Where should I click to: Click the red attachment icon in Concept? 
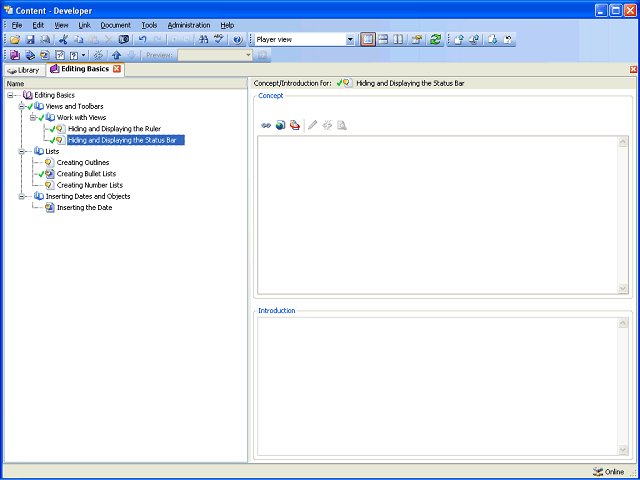pos(295,125)
